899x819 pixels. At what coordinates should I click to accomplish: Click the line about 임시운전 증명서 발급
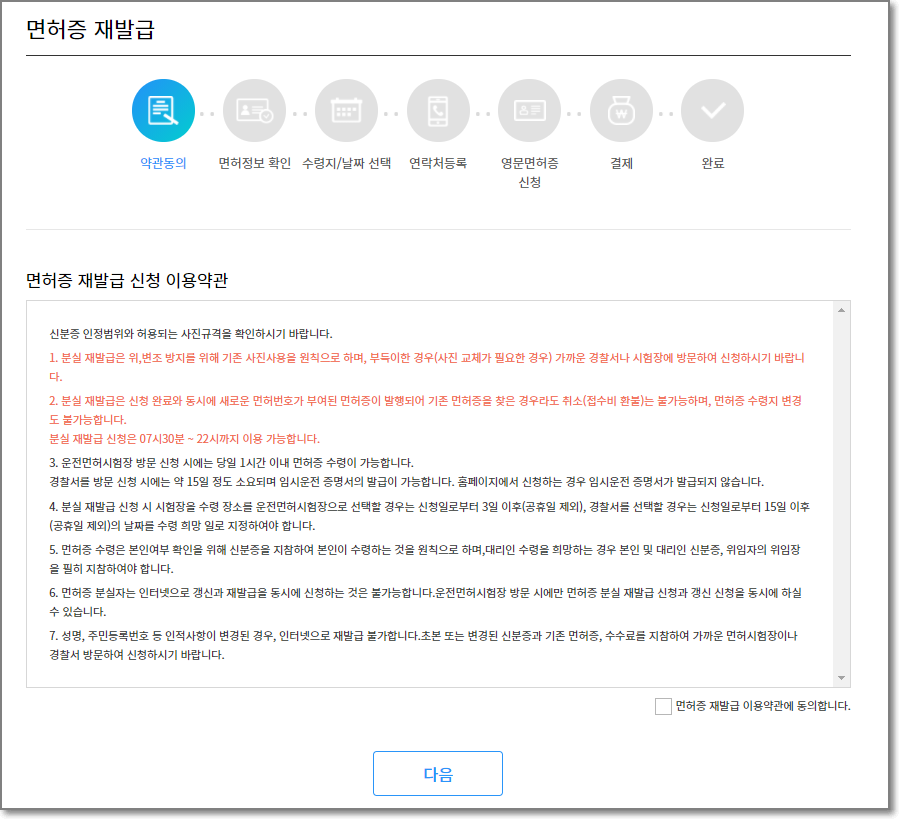coord(406,482)
